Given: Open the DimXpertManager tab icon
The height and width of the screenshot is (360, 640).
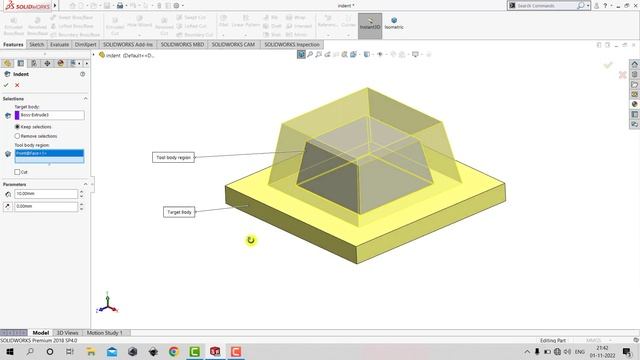Looking at the screenshot, I should 47,63.
